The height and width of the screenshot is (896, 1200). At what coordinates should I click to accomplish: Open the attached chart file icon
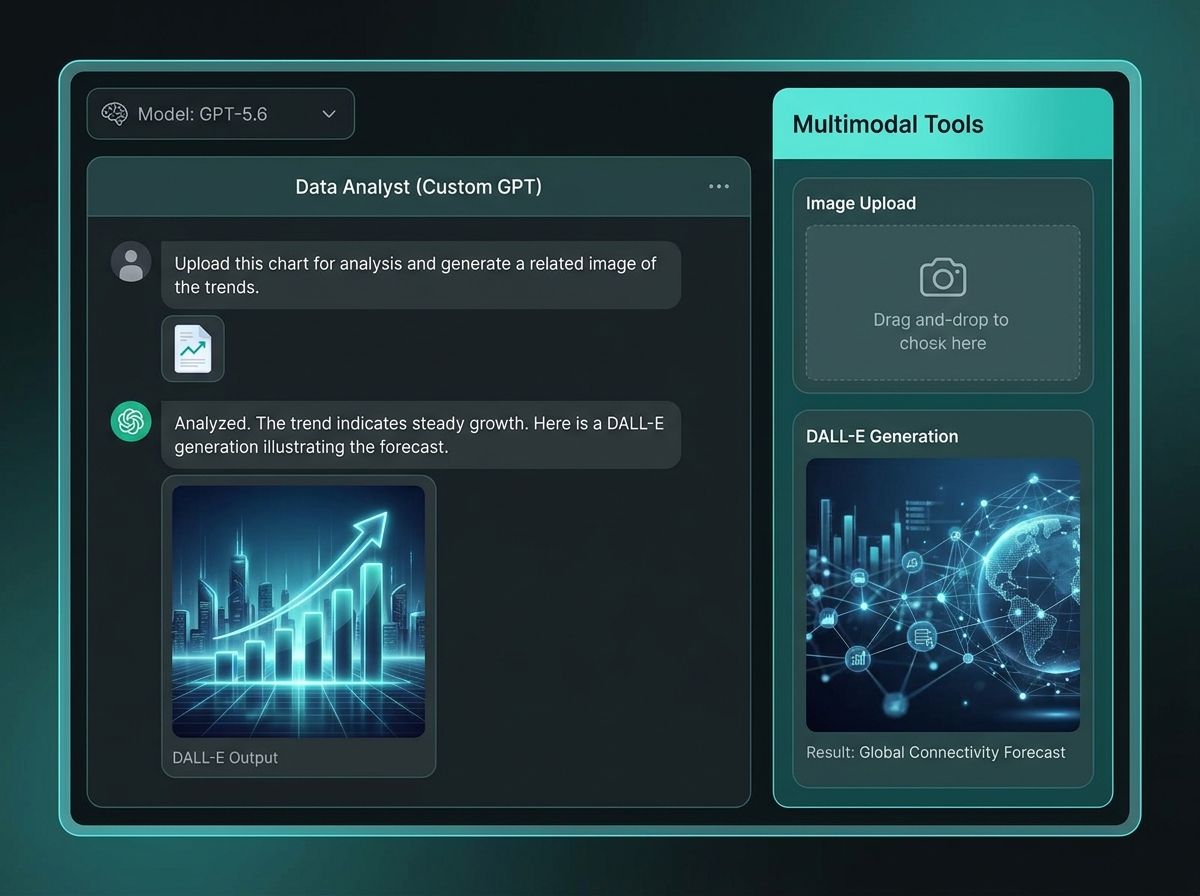[193, 349]
